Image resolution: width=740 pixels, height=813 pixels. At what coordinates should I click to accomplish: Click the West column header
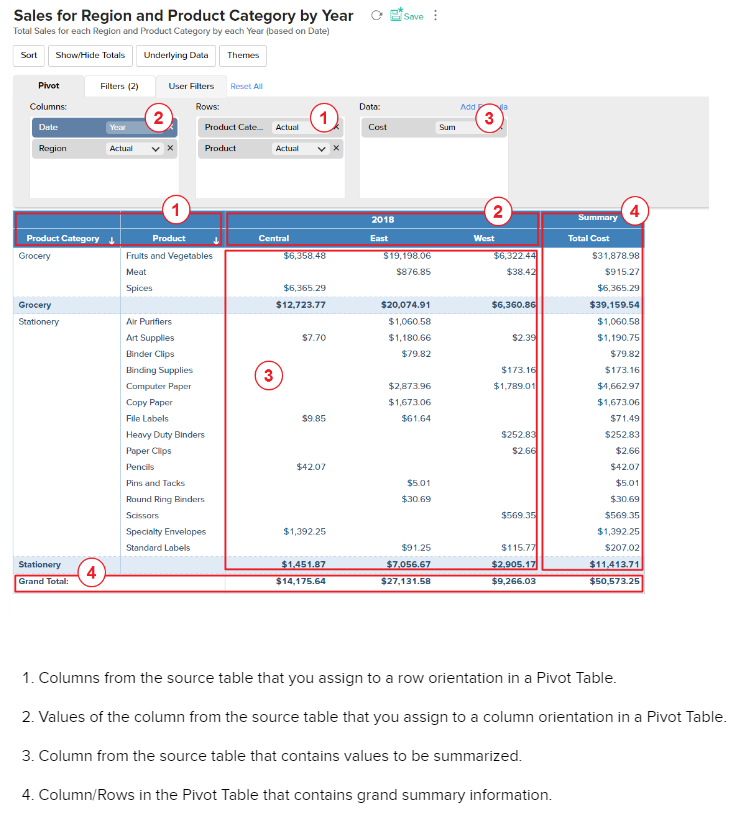484,239
